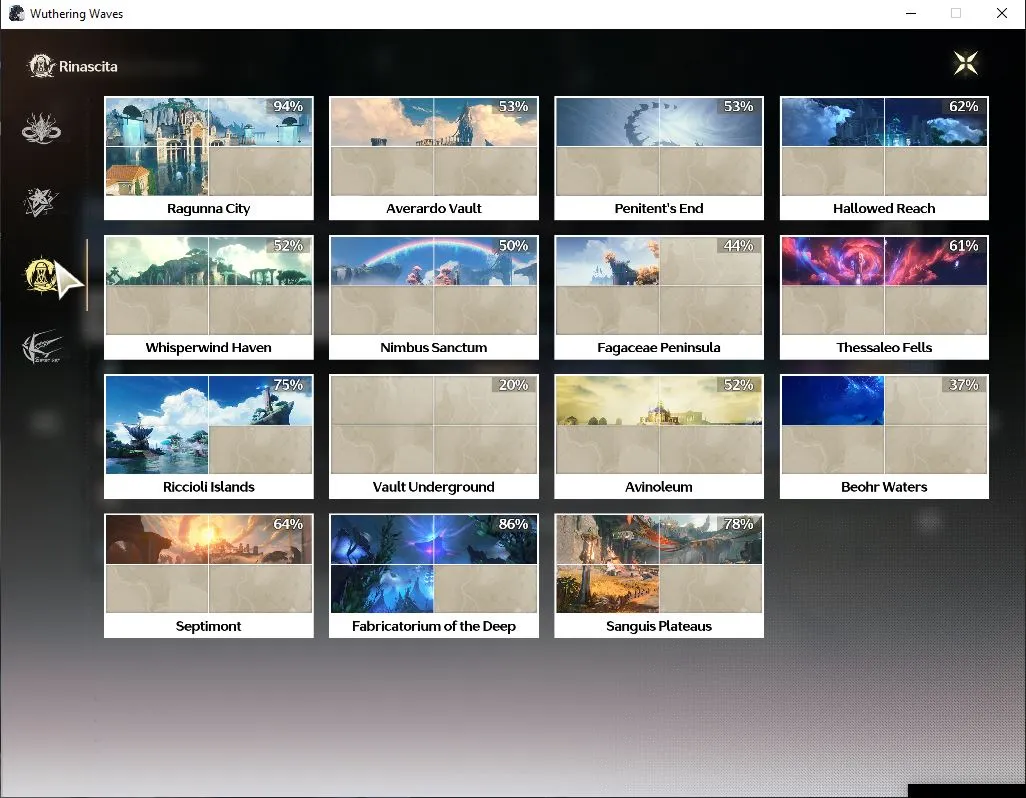
Task: Open the Avinoleum card
Action: point(659,436)
